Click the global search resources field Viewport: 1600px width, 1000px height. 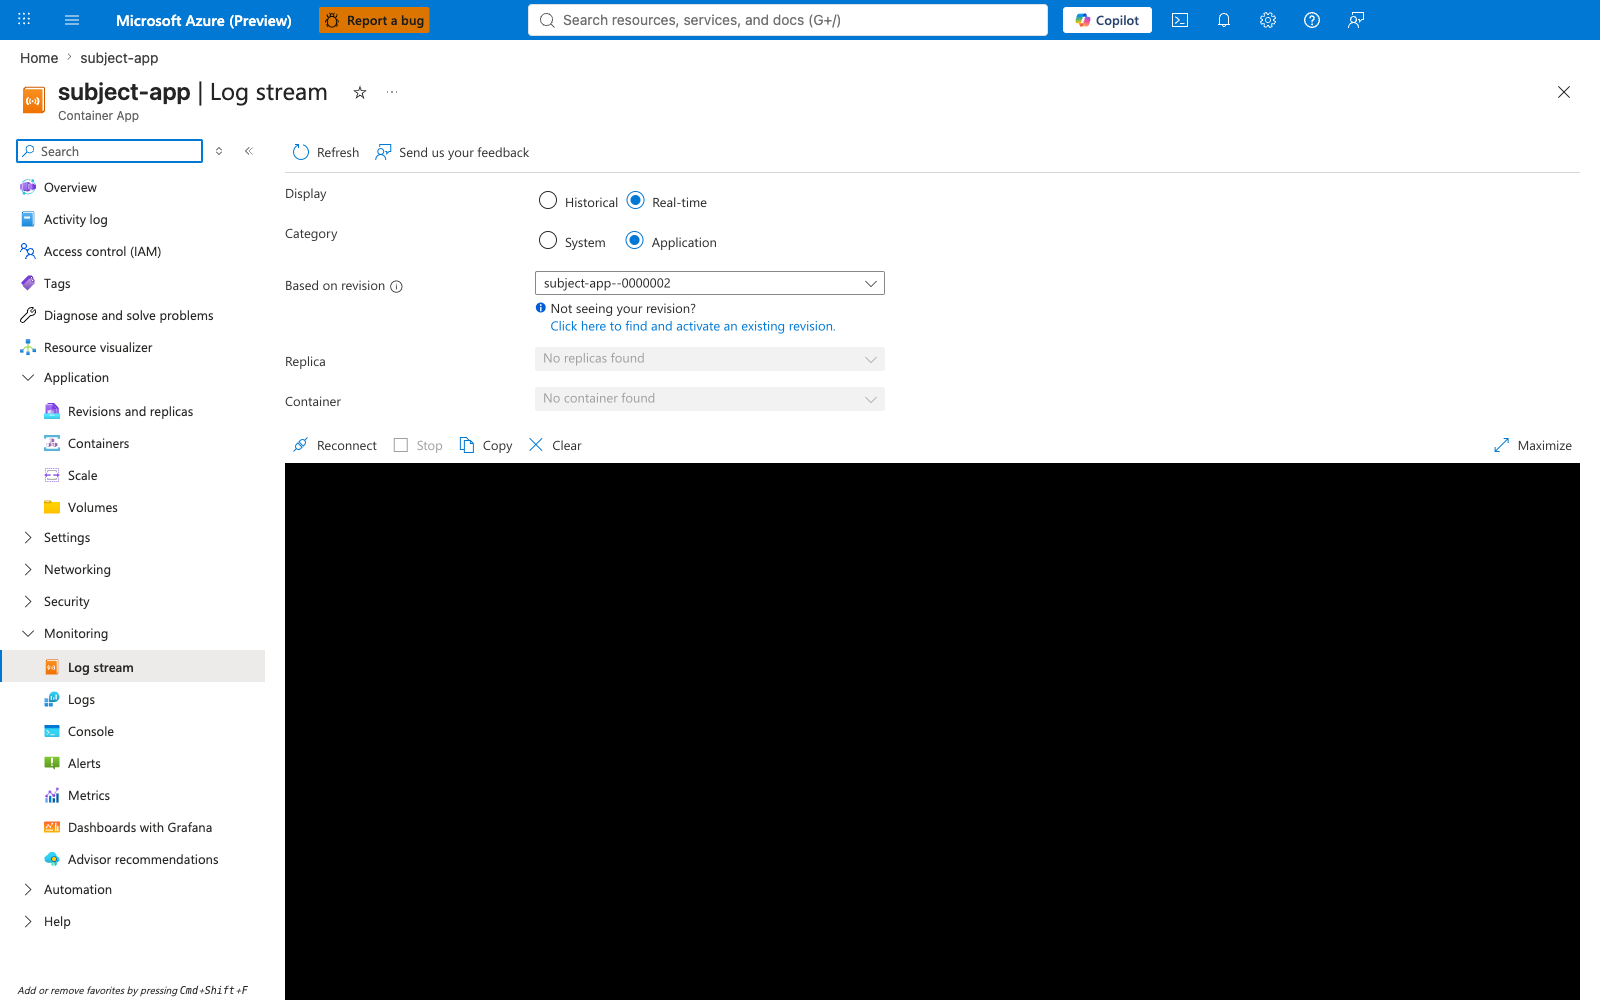pyautogui.click(x=788, y=20)
